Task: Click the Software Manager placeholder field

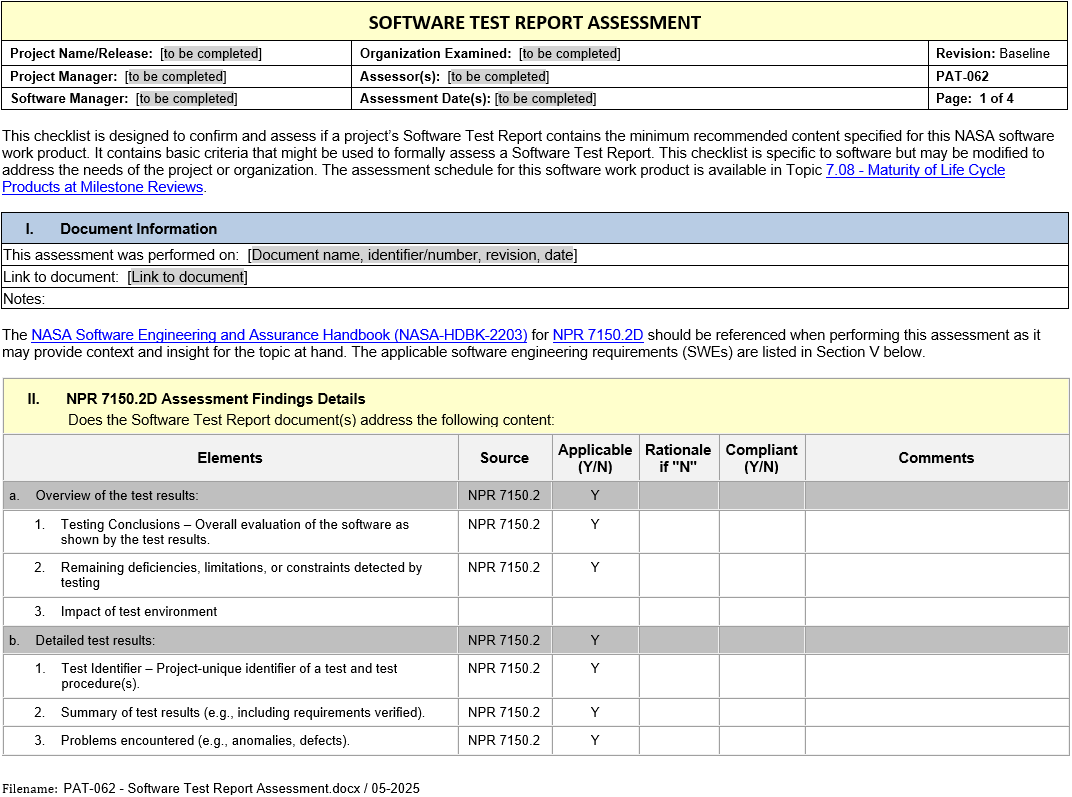Action: pyautogui.click(x=186, y=99)
